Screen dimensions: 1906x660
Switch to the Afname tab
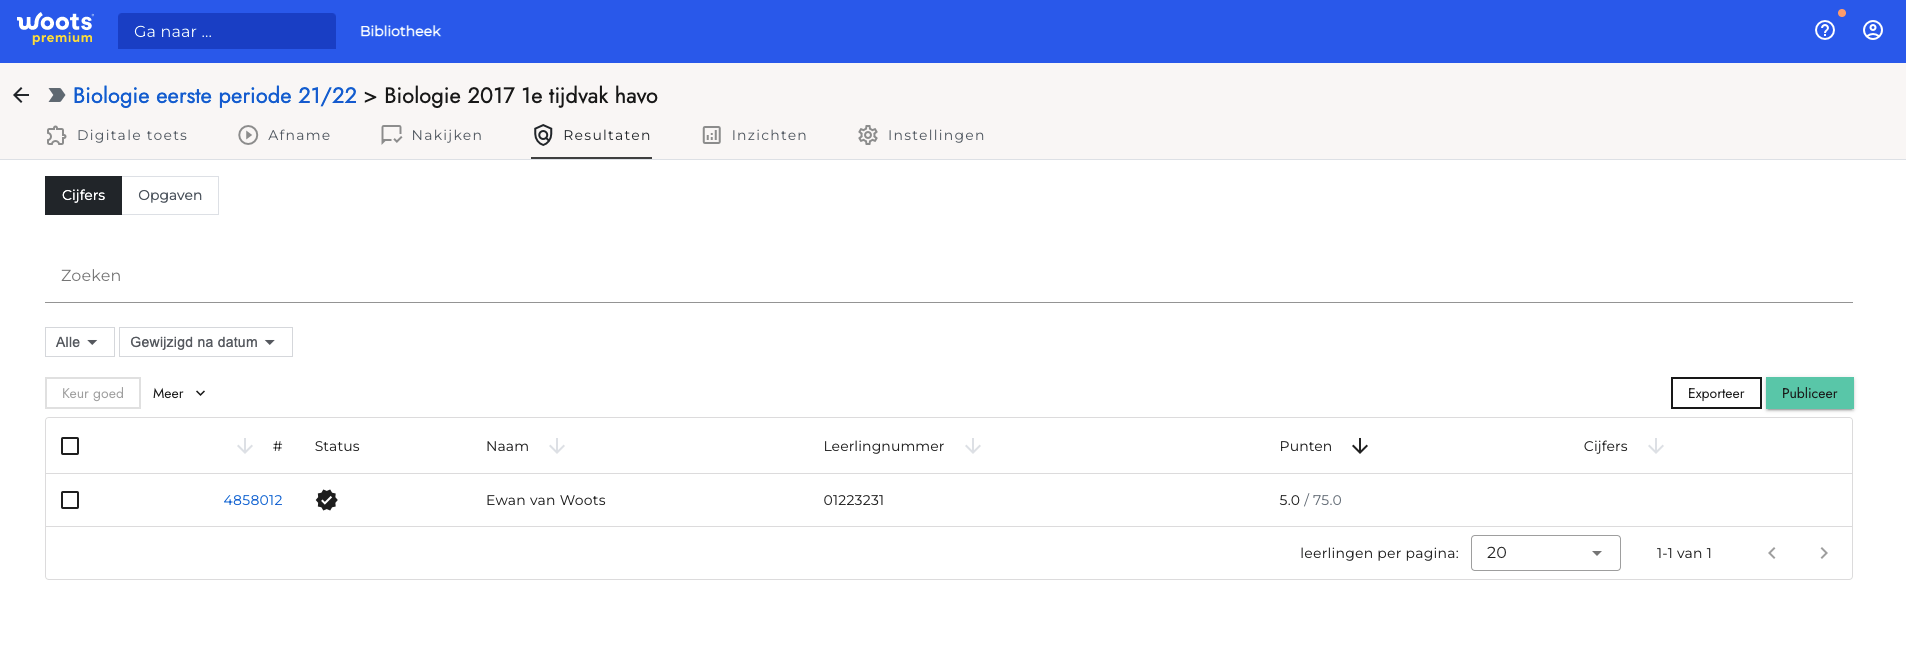[x=284, y=135]
